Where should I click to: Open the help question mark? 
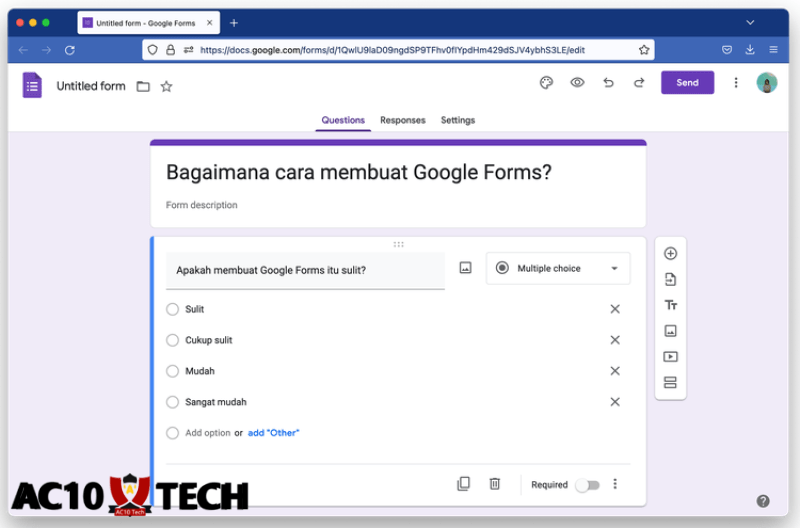[763, 501]
